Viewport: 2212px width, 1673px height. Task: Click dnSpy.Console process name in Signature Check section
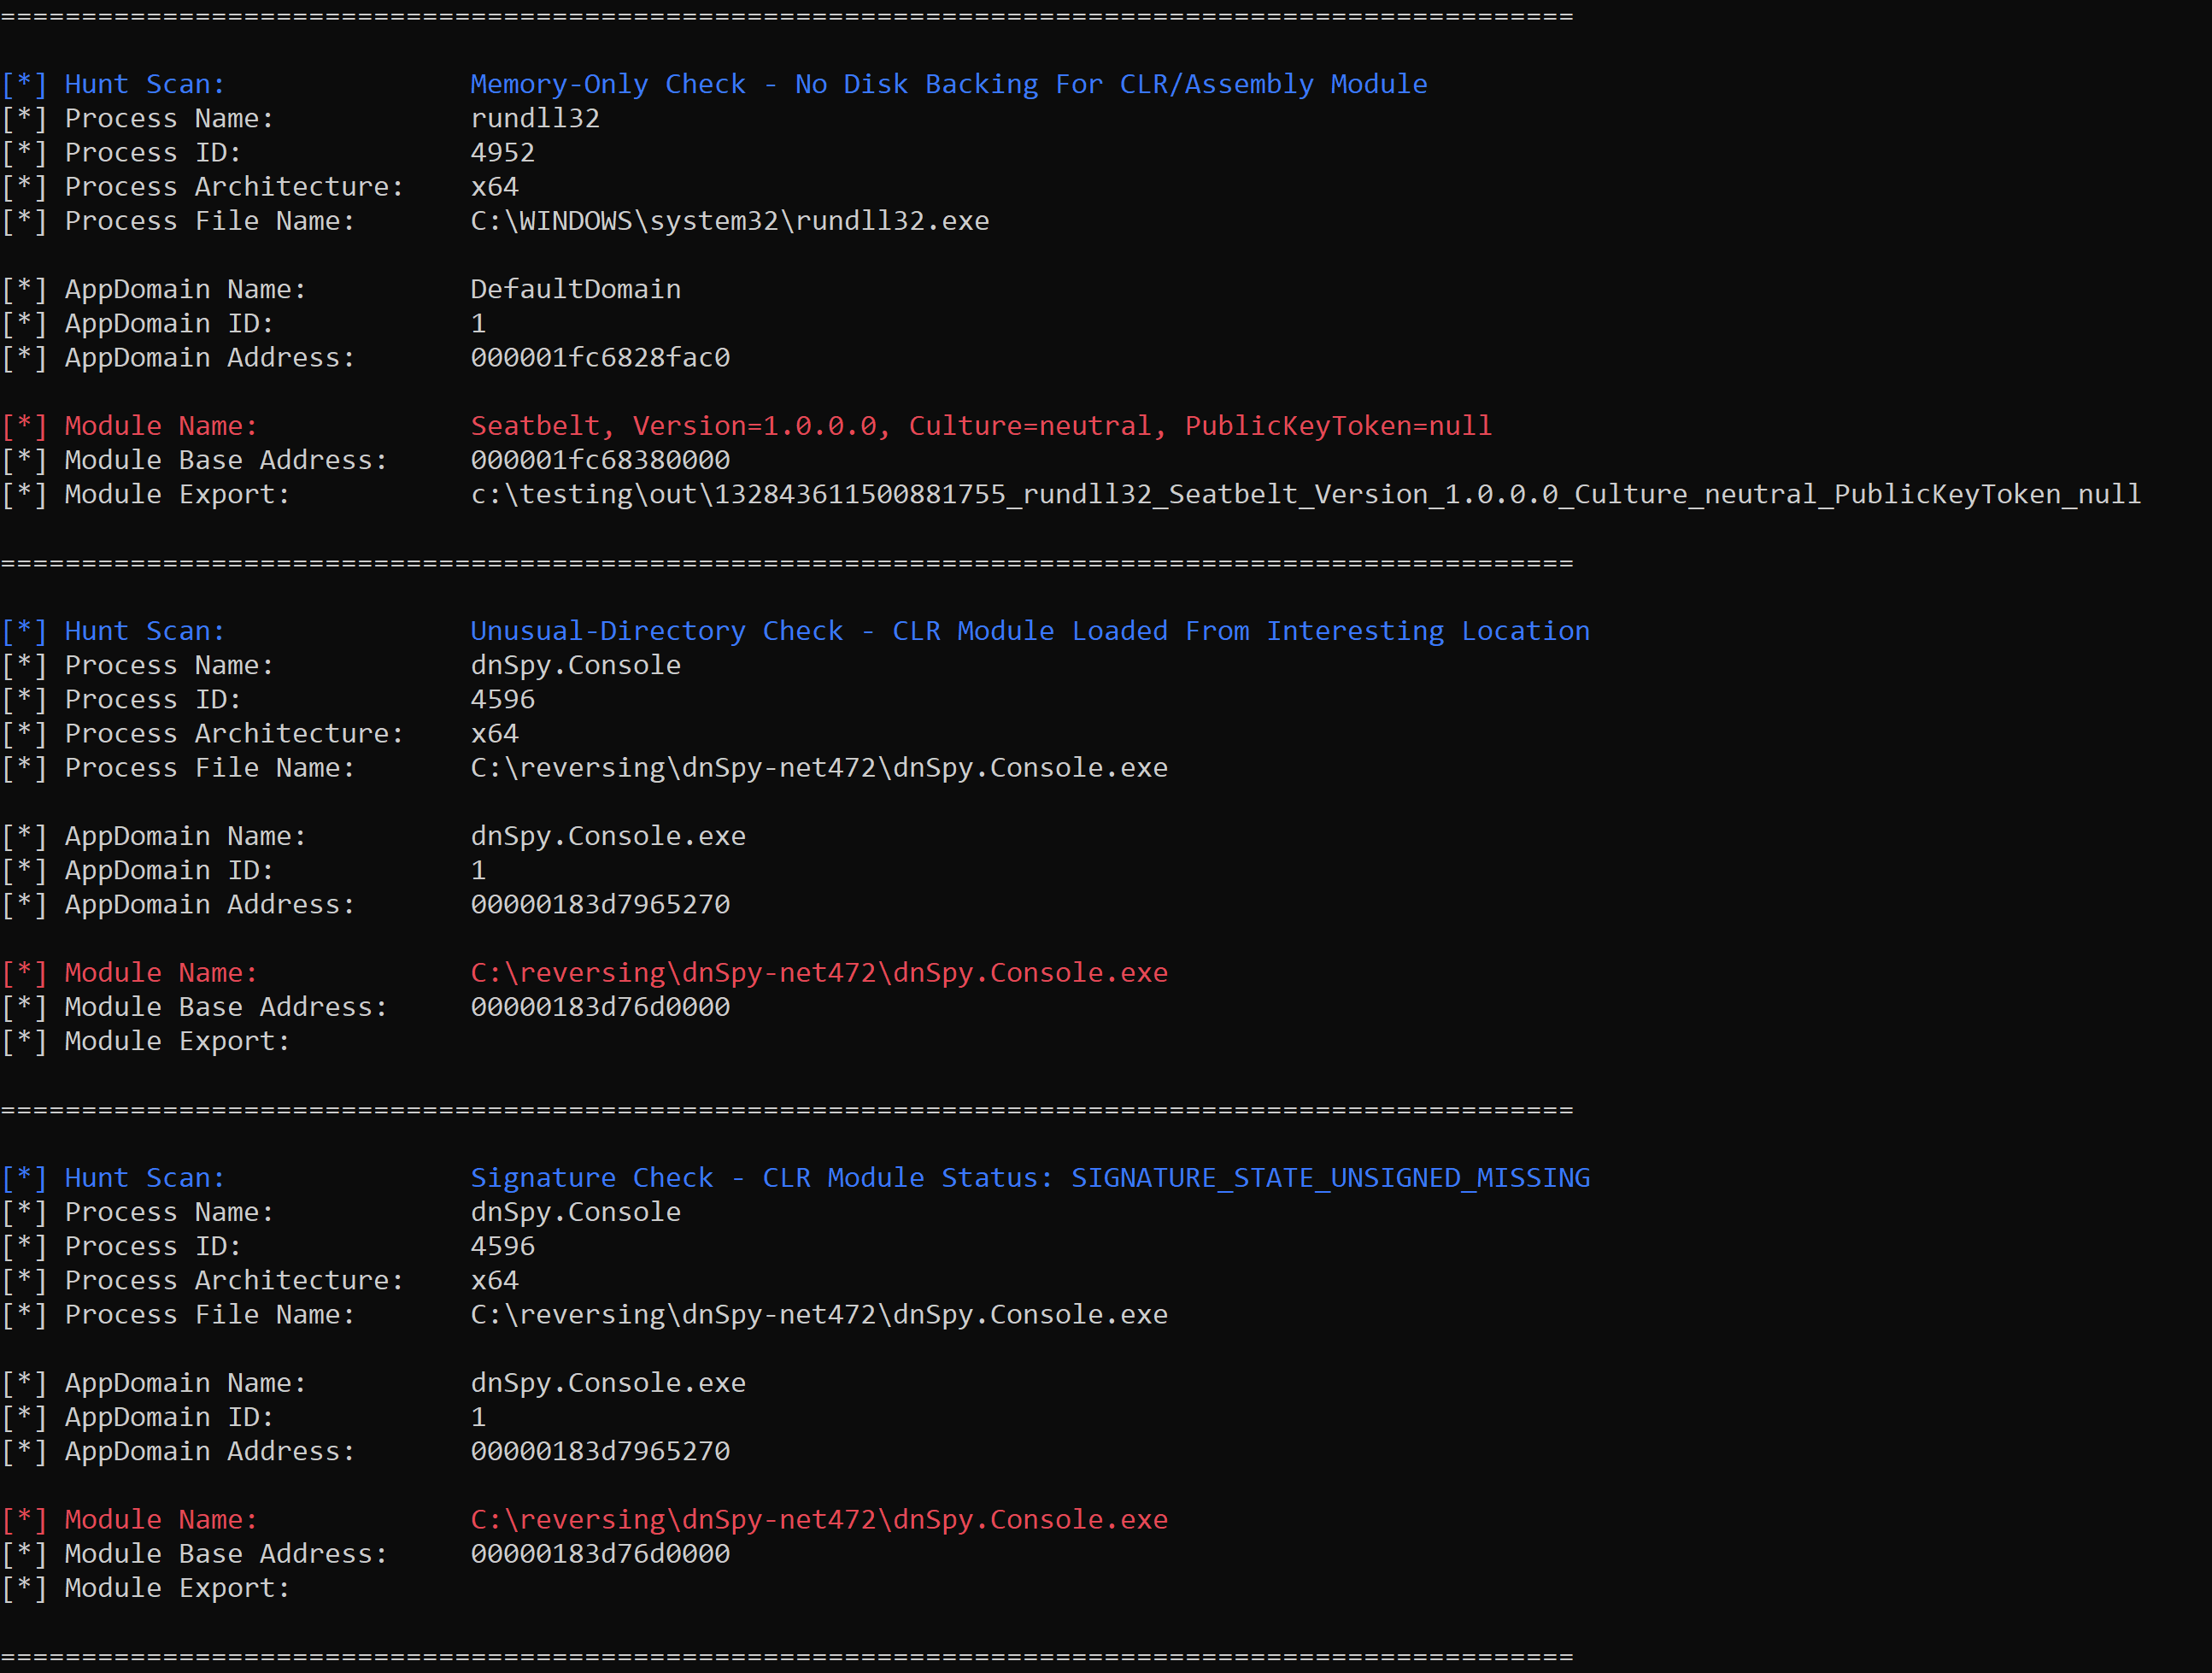(575, 1213)
